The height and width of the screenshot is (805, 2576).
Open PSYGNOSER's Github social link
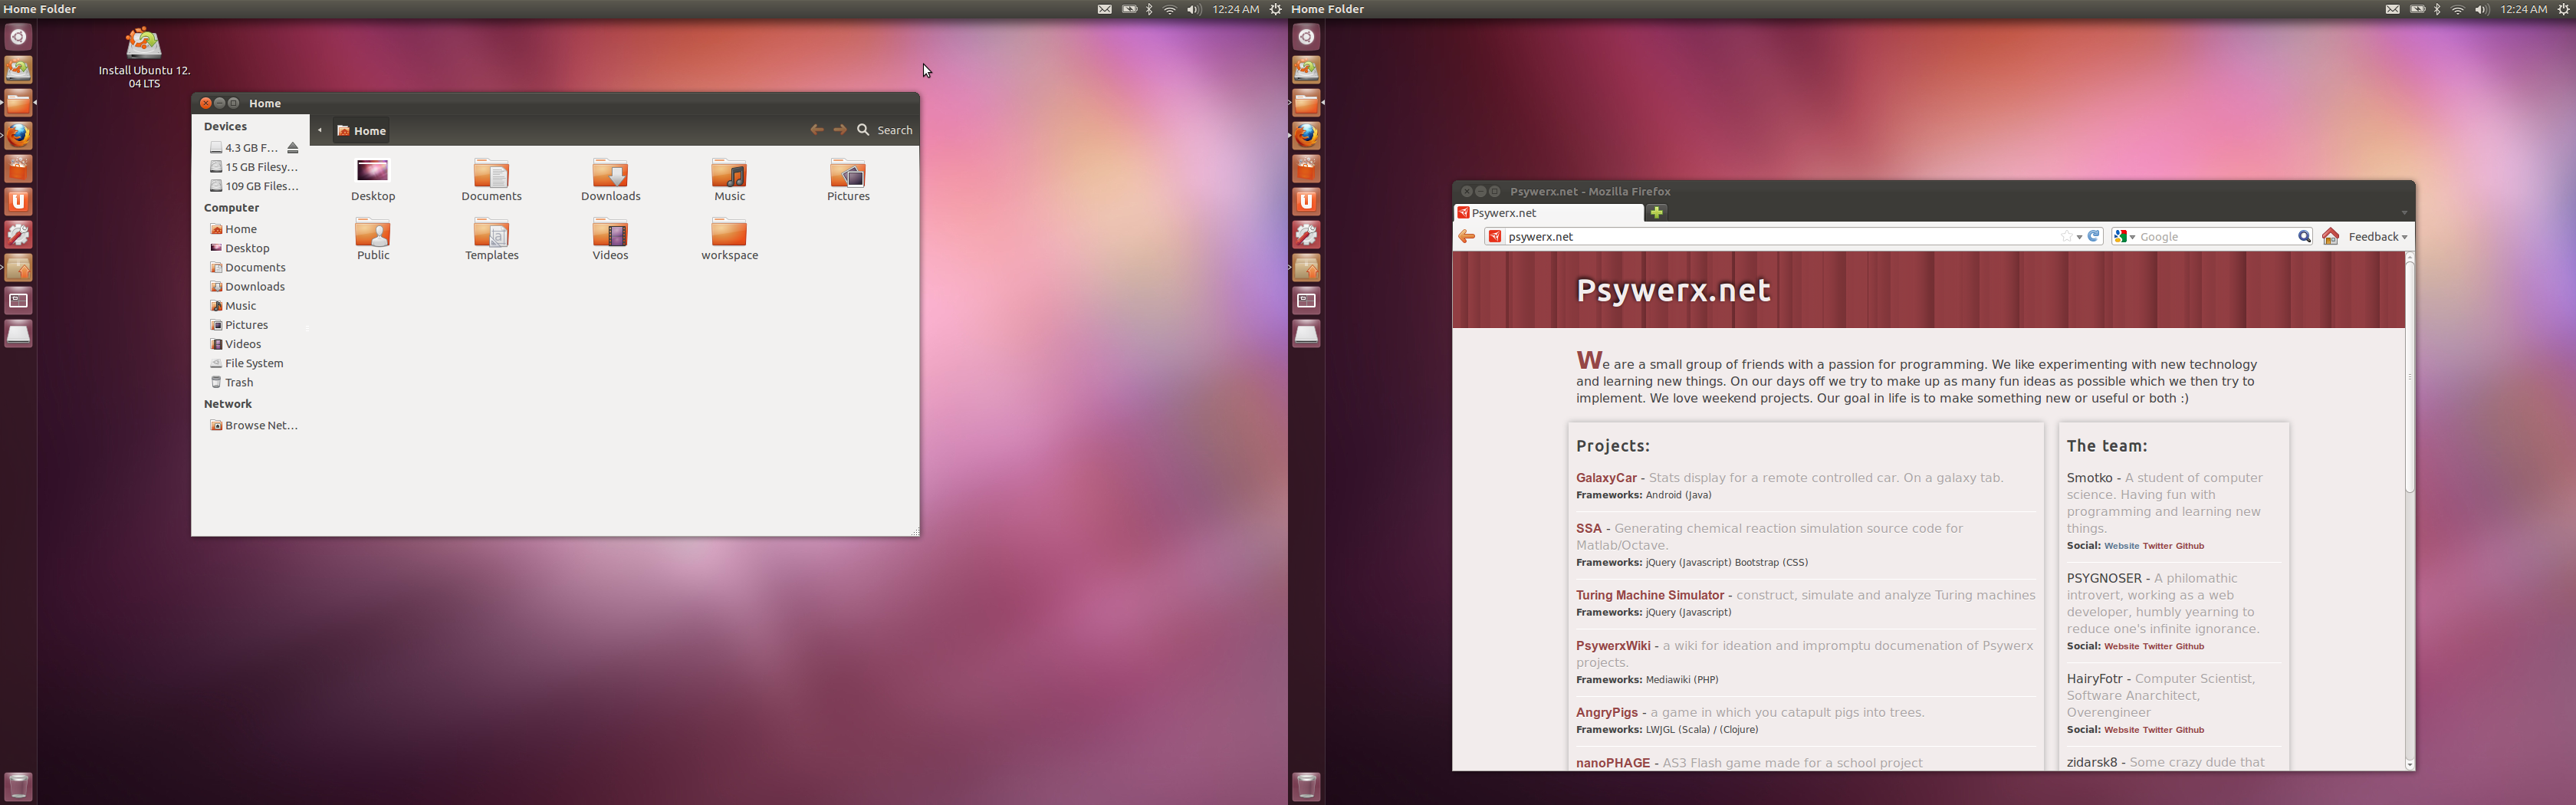2190,646
